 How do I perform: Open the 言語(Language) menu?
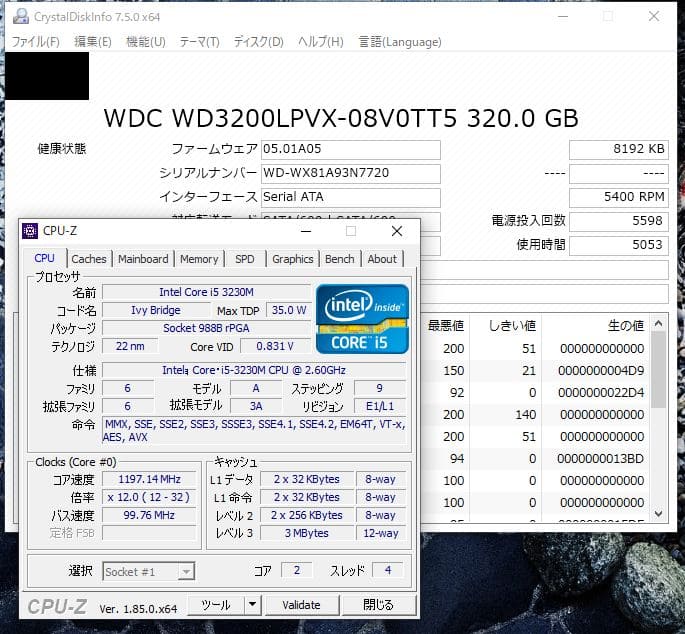click(399, 42)
